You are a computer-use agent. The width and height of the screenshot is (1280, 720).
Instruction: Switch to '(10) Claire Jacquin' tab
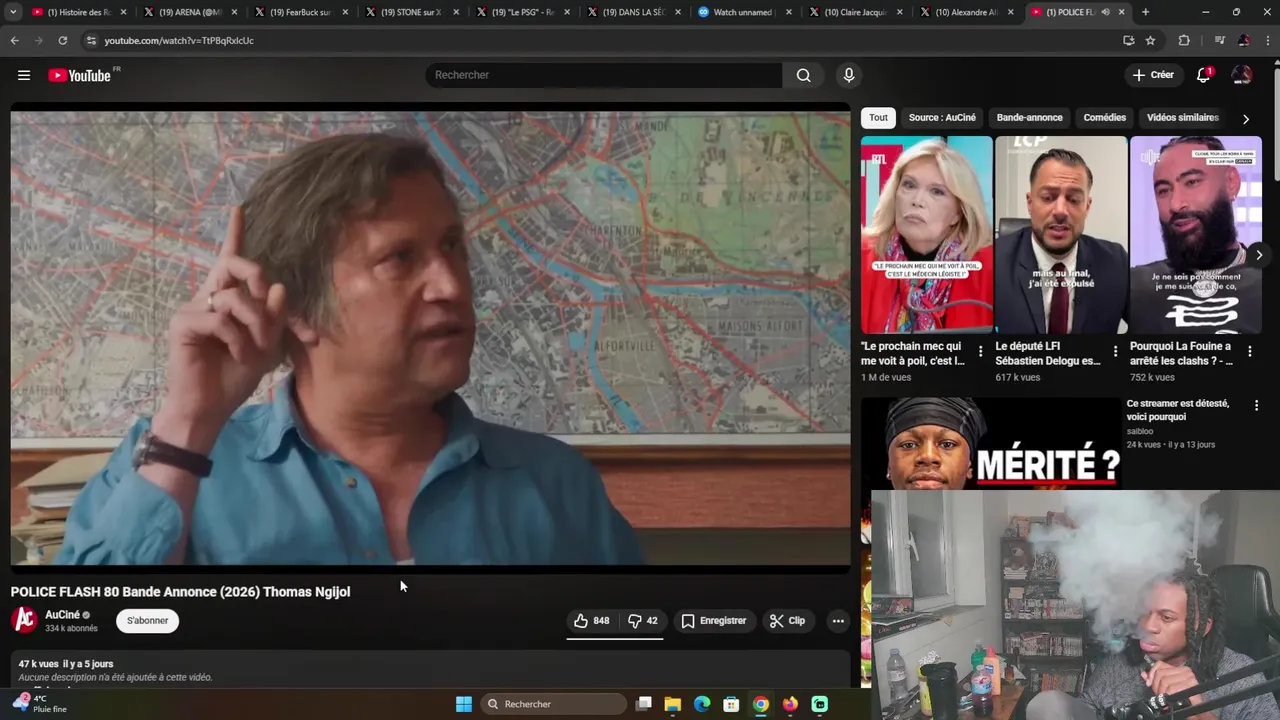coord(855,12)
